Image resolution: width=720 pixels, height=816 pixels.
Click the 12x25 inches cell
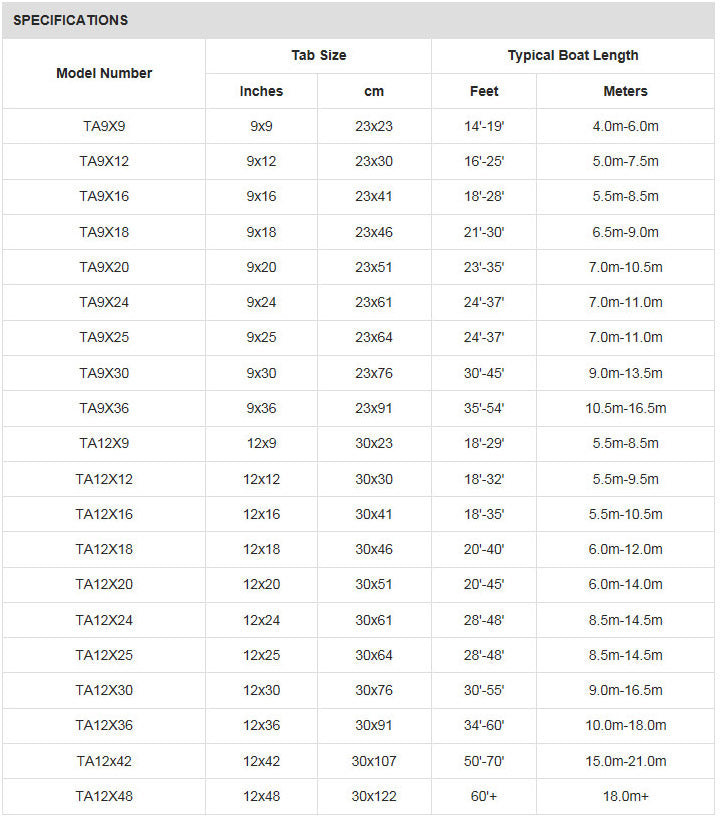point(261,655)
